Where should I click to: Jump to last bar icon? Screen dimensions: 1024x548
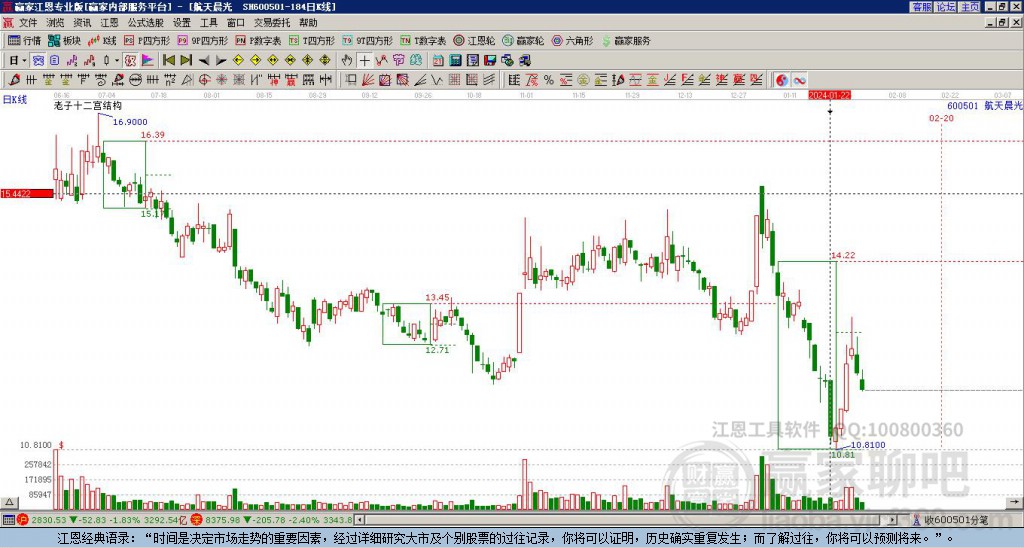click(186, 61)
